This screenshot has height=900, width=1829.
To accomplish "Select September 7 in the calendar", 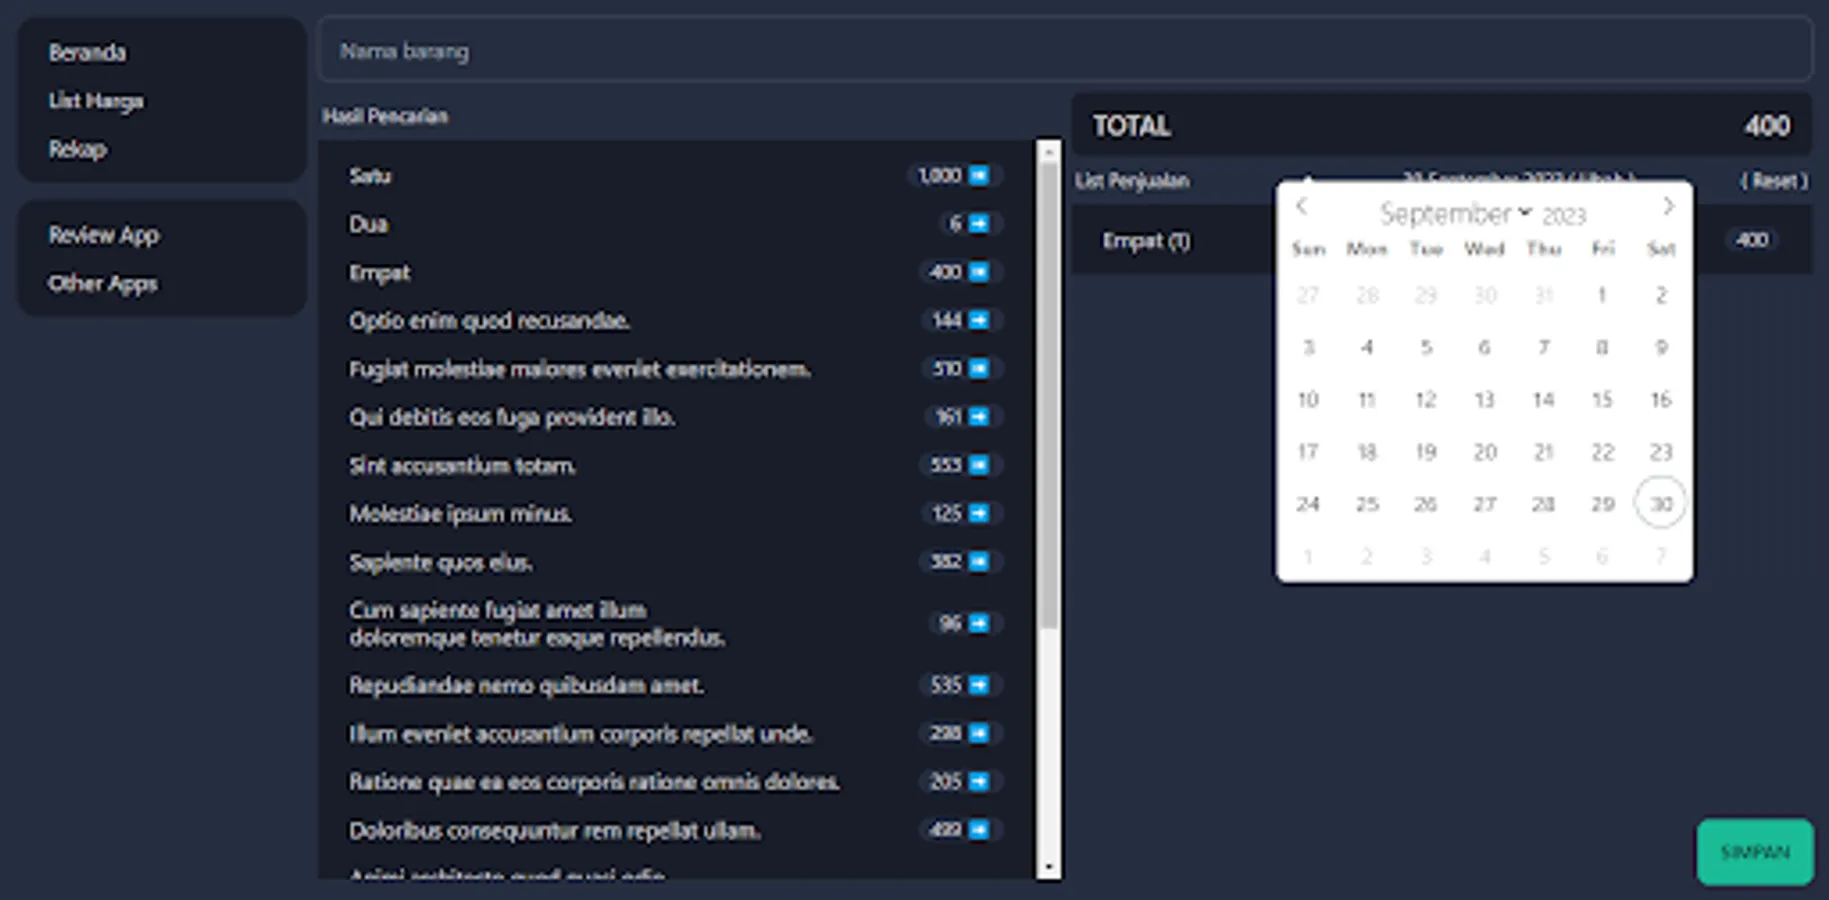I will coord(1544,348).
